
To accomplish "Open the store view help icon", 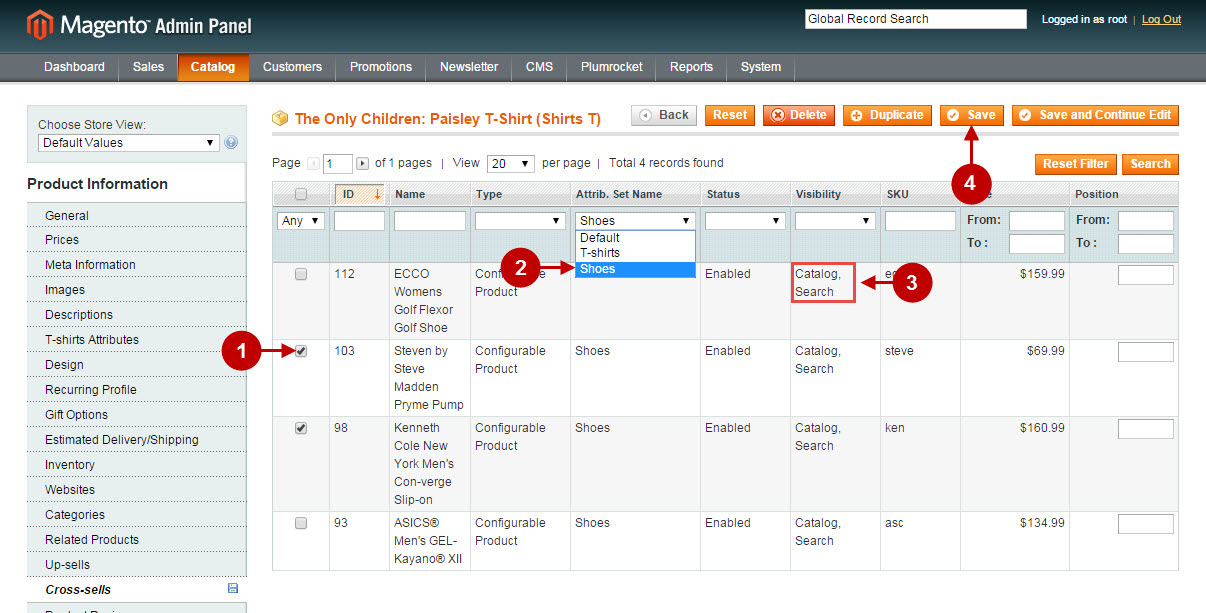I will point(231,143).
